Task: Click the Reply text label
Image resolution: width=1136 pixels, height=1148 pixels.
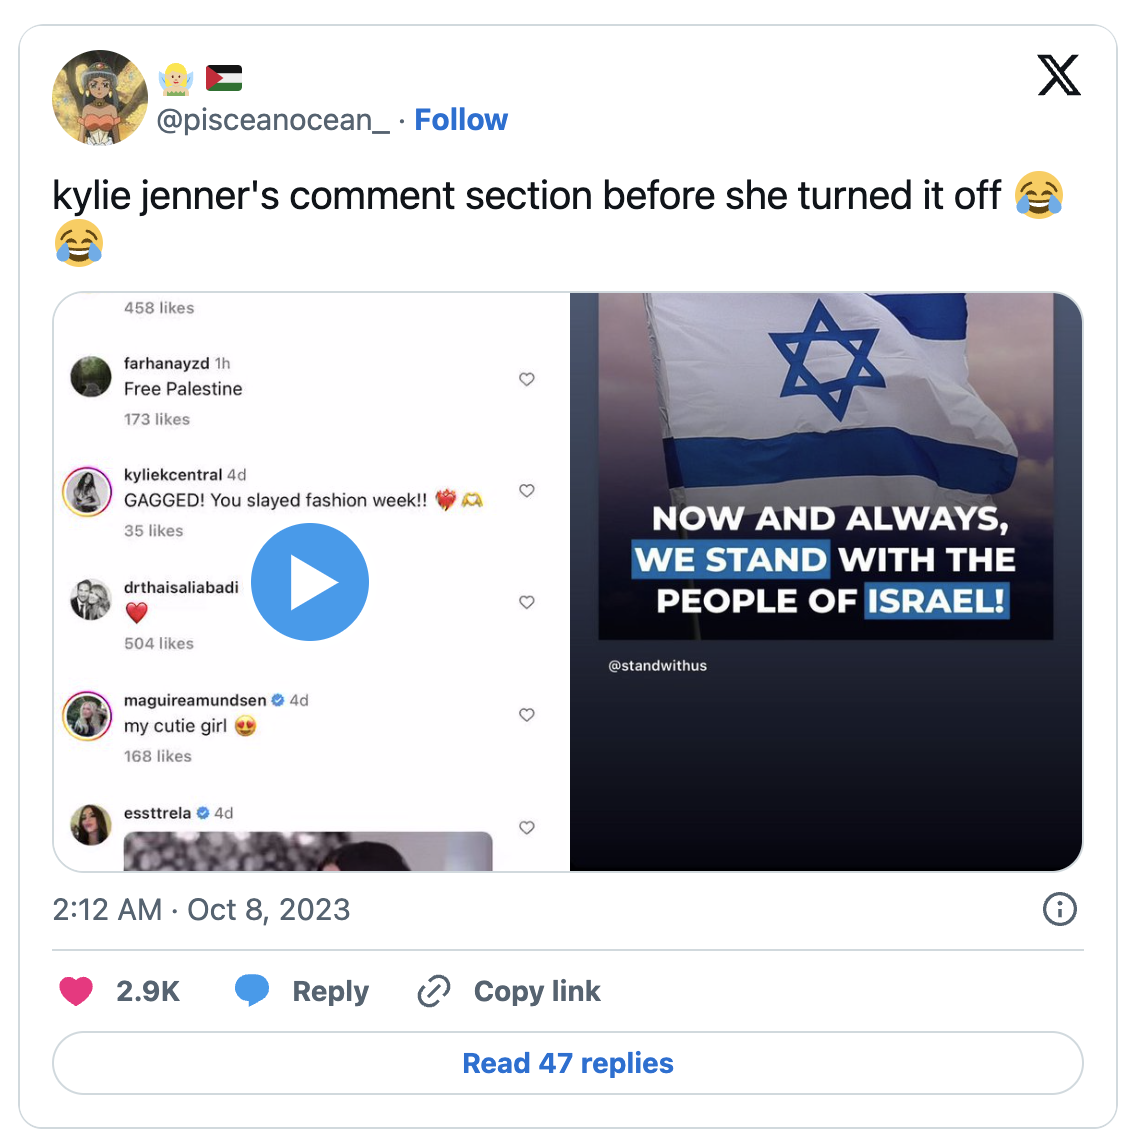Action: point(331,991)
